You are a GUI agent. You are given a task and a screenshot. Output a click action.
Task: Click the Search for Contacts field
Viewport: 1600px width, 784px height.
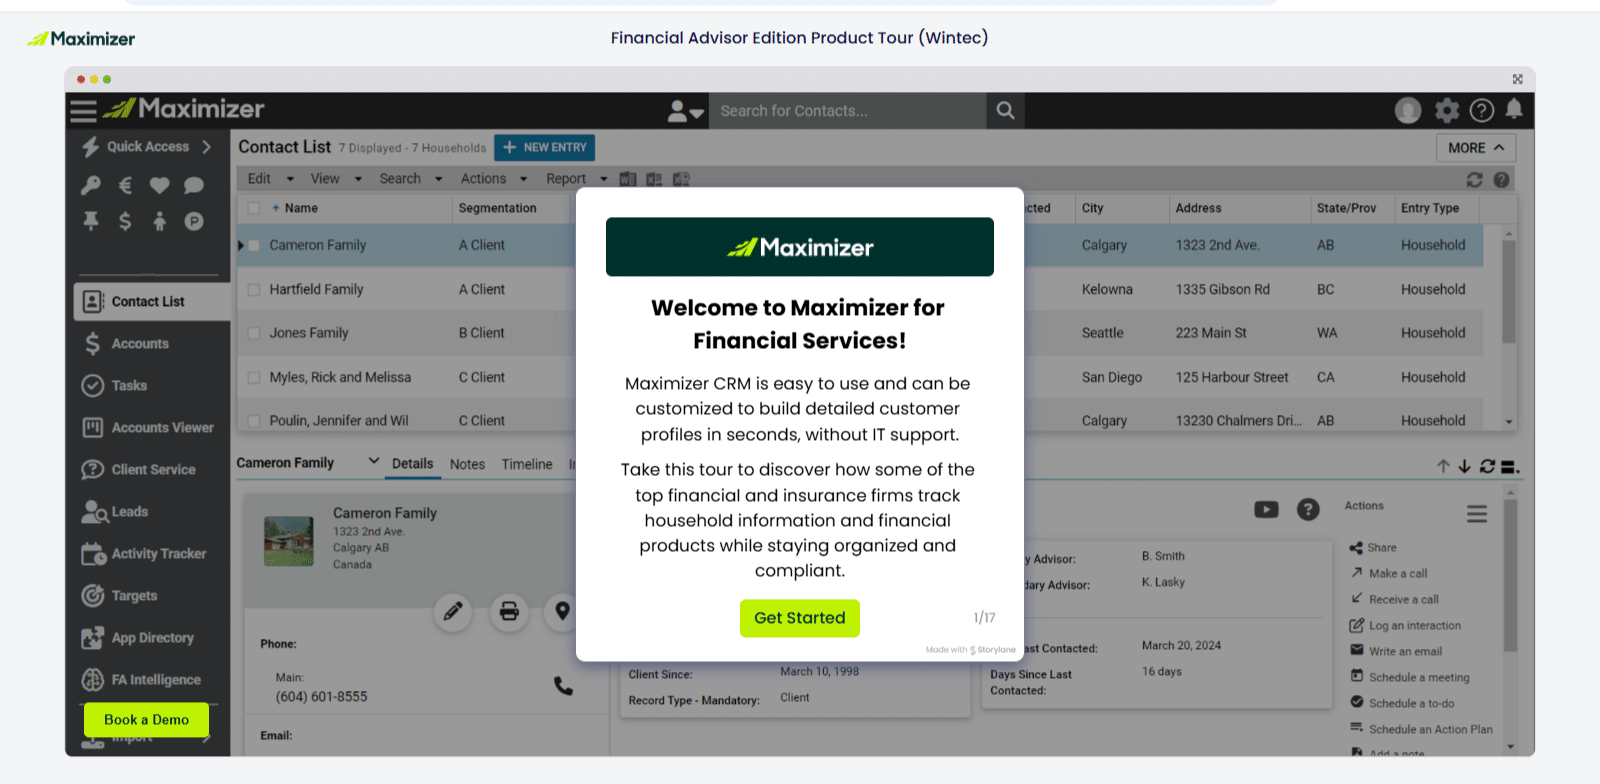[x=848, y=111]
